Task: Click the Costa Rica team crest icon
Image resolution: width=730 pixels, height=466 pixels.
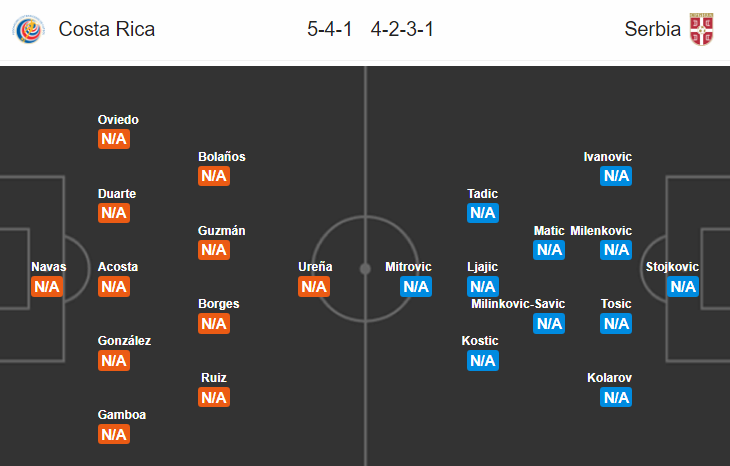Action: click(29, 29)
